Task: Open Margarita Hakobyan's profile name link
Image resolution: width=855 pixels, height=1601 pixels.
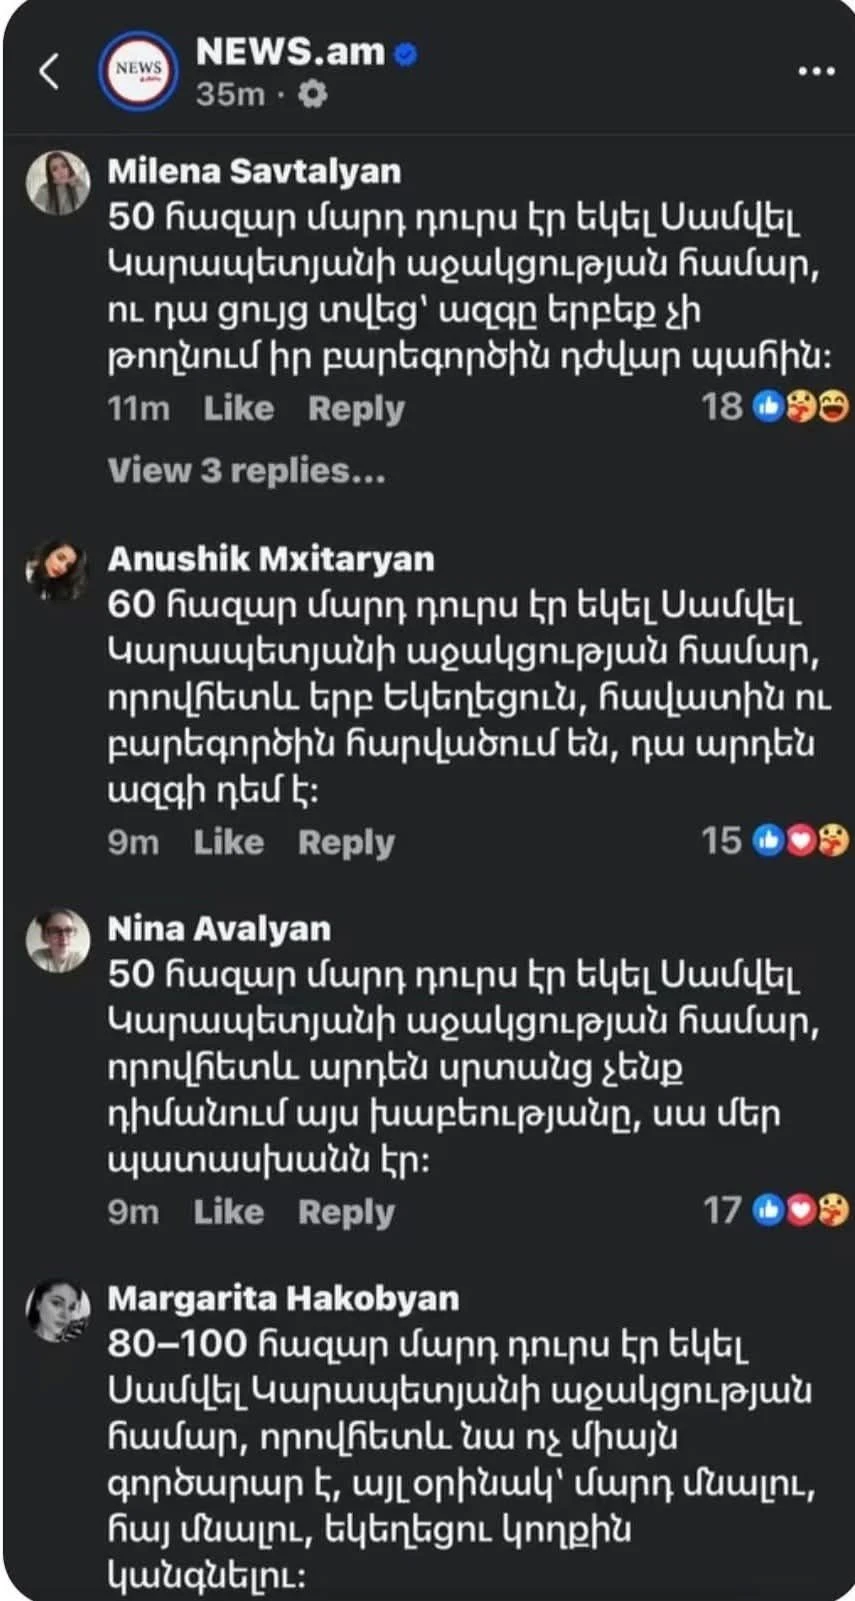Action: 283,1298
